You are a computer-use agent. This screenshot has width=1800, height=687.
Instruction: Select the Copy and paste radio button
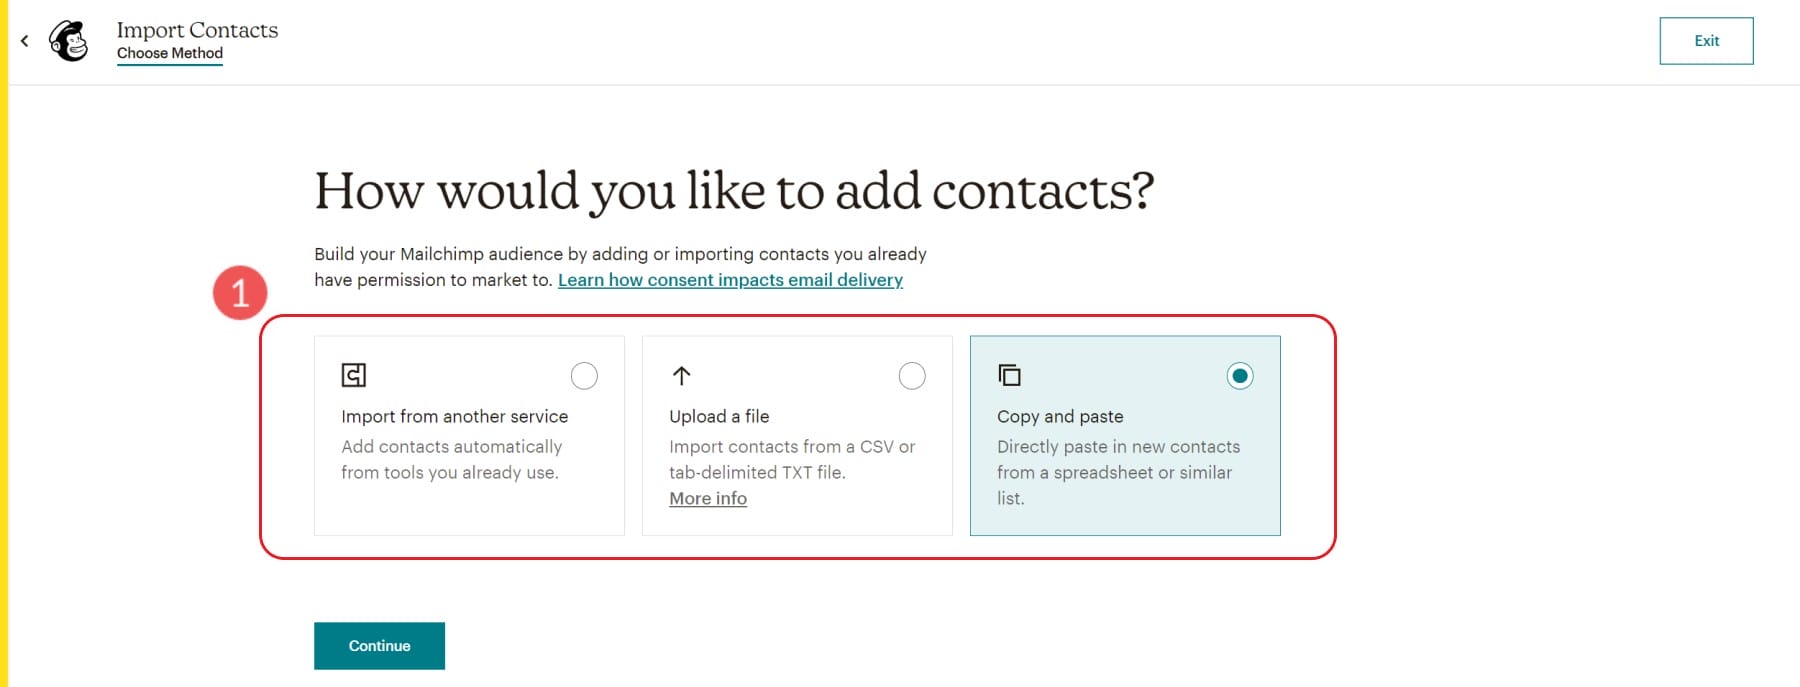point(1241,375)
